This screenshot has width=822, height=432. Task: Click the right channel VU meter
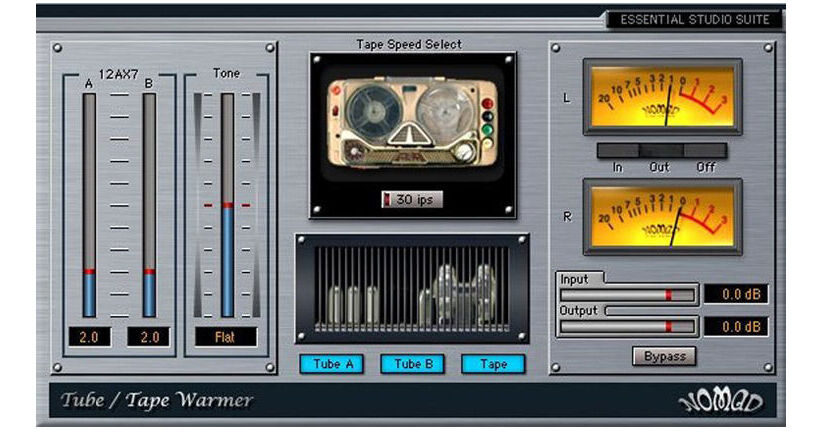pyautogui.click(x=663, y=217)
